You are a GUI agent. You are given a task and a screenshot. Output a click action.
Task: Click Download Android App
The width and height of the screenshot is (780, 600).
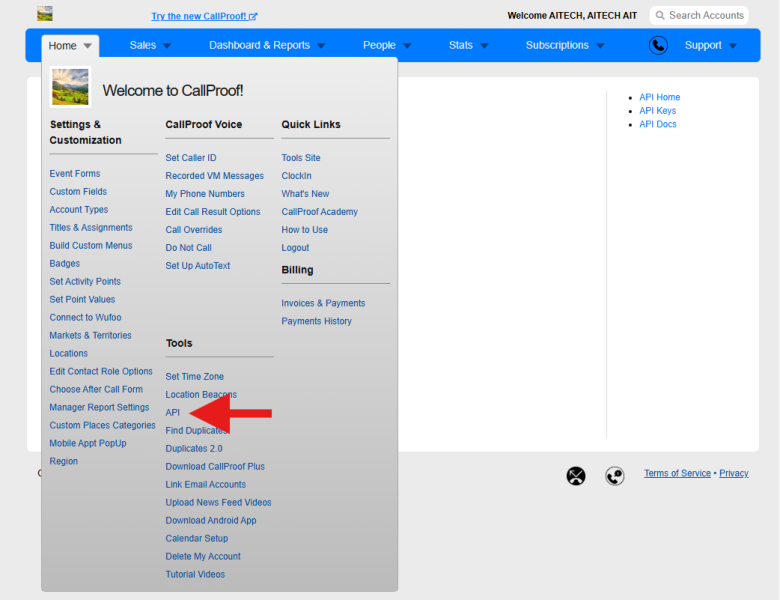(211, 520)
